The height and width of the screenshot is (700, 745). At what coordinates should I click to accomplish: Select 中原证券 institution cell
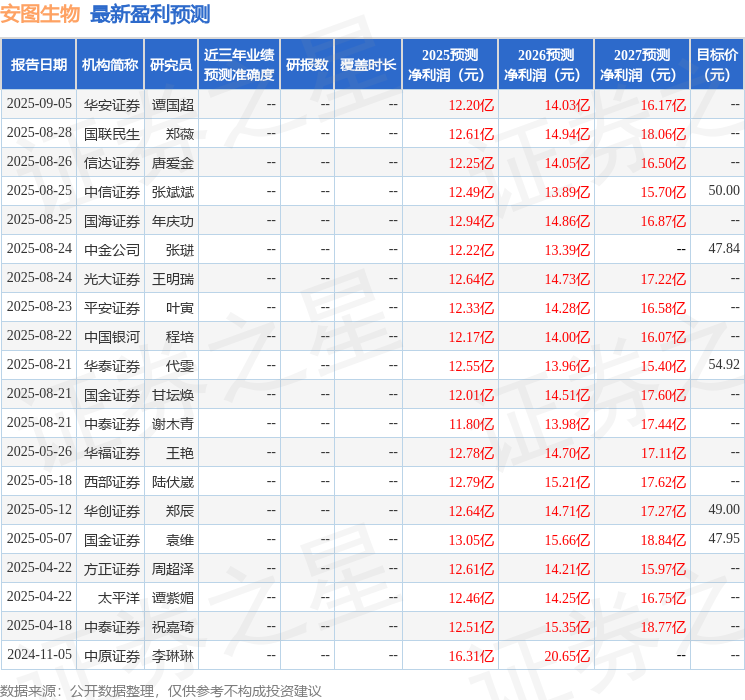(x=112, y=656)
